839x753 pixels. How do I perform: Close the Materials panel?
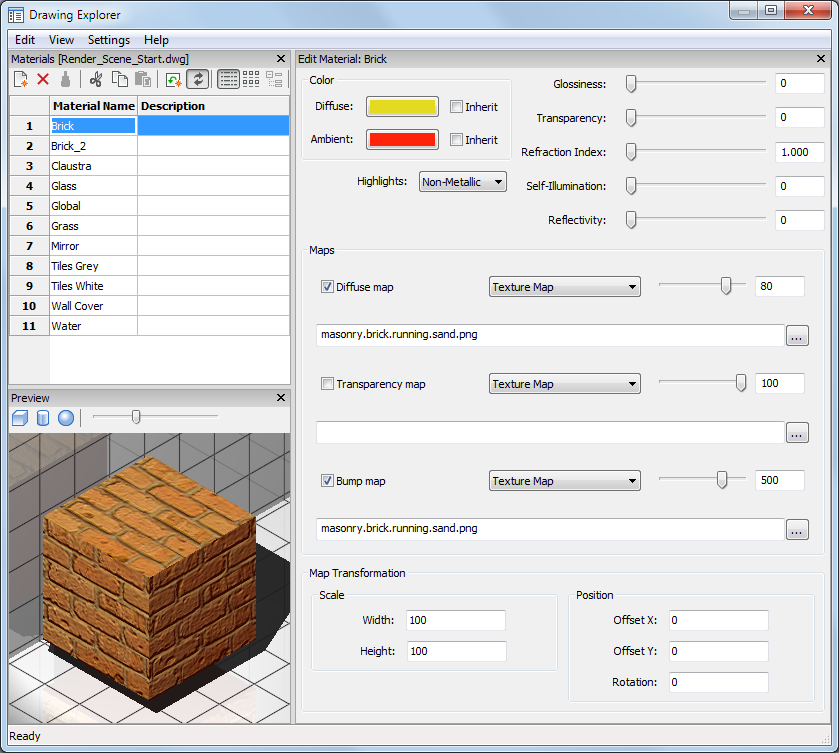pyautogui.click(x=281, y=58)
